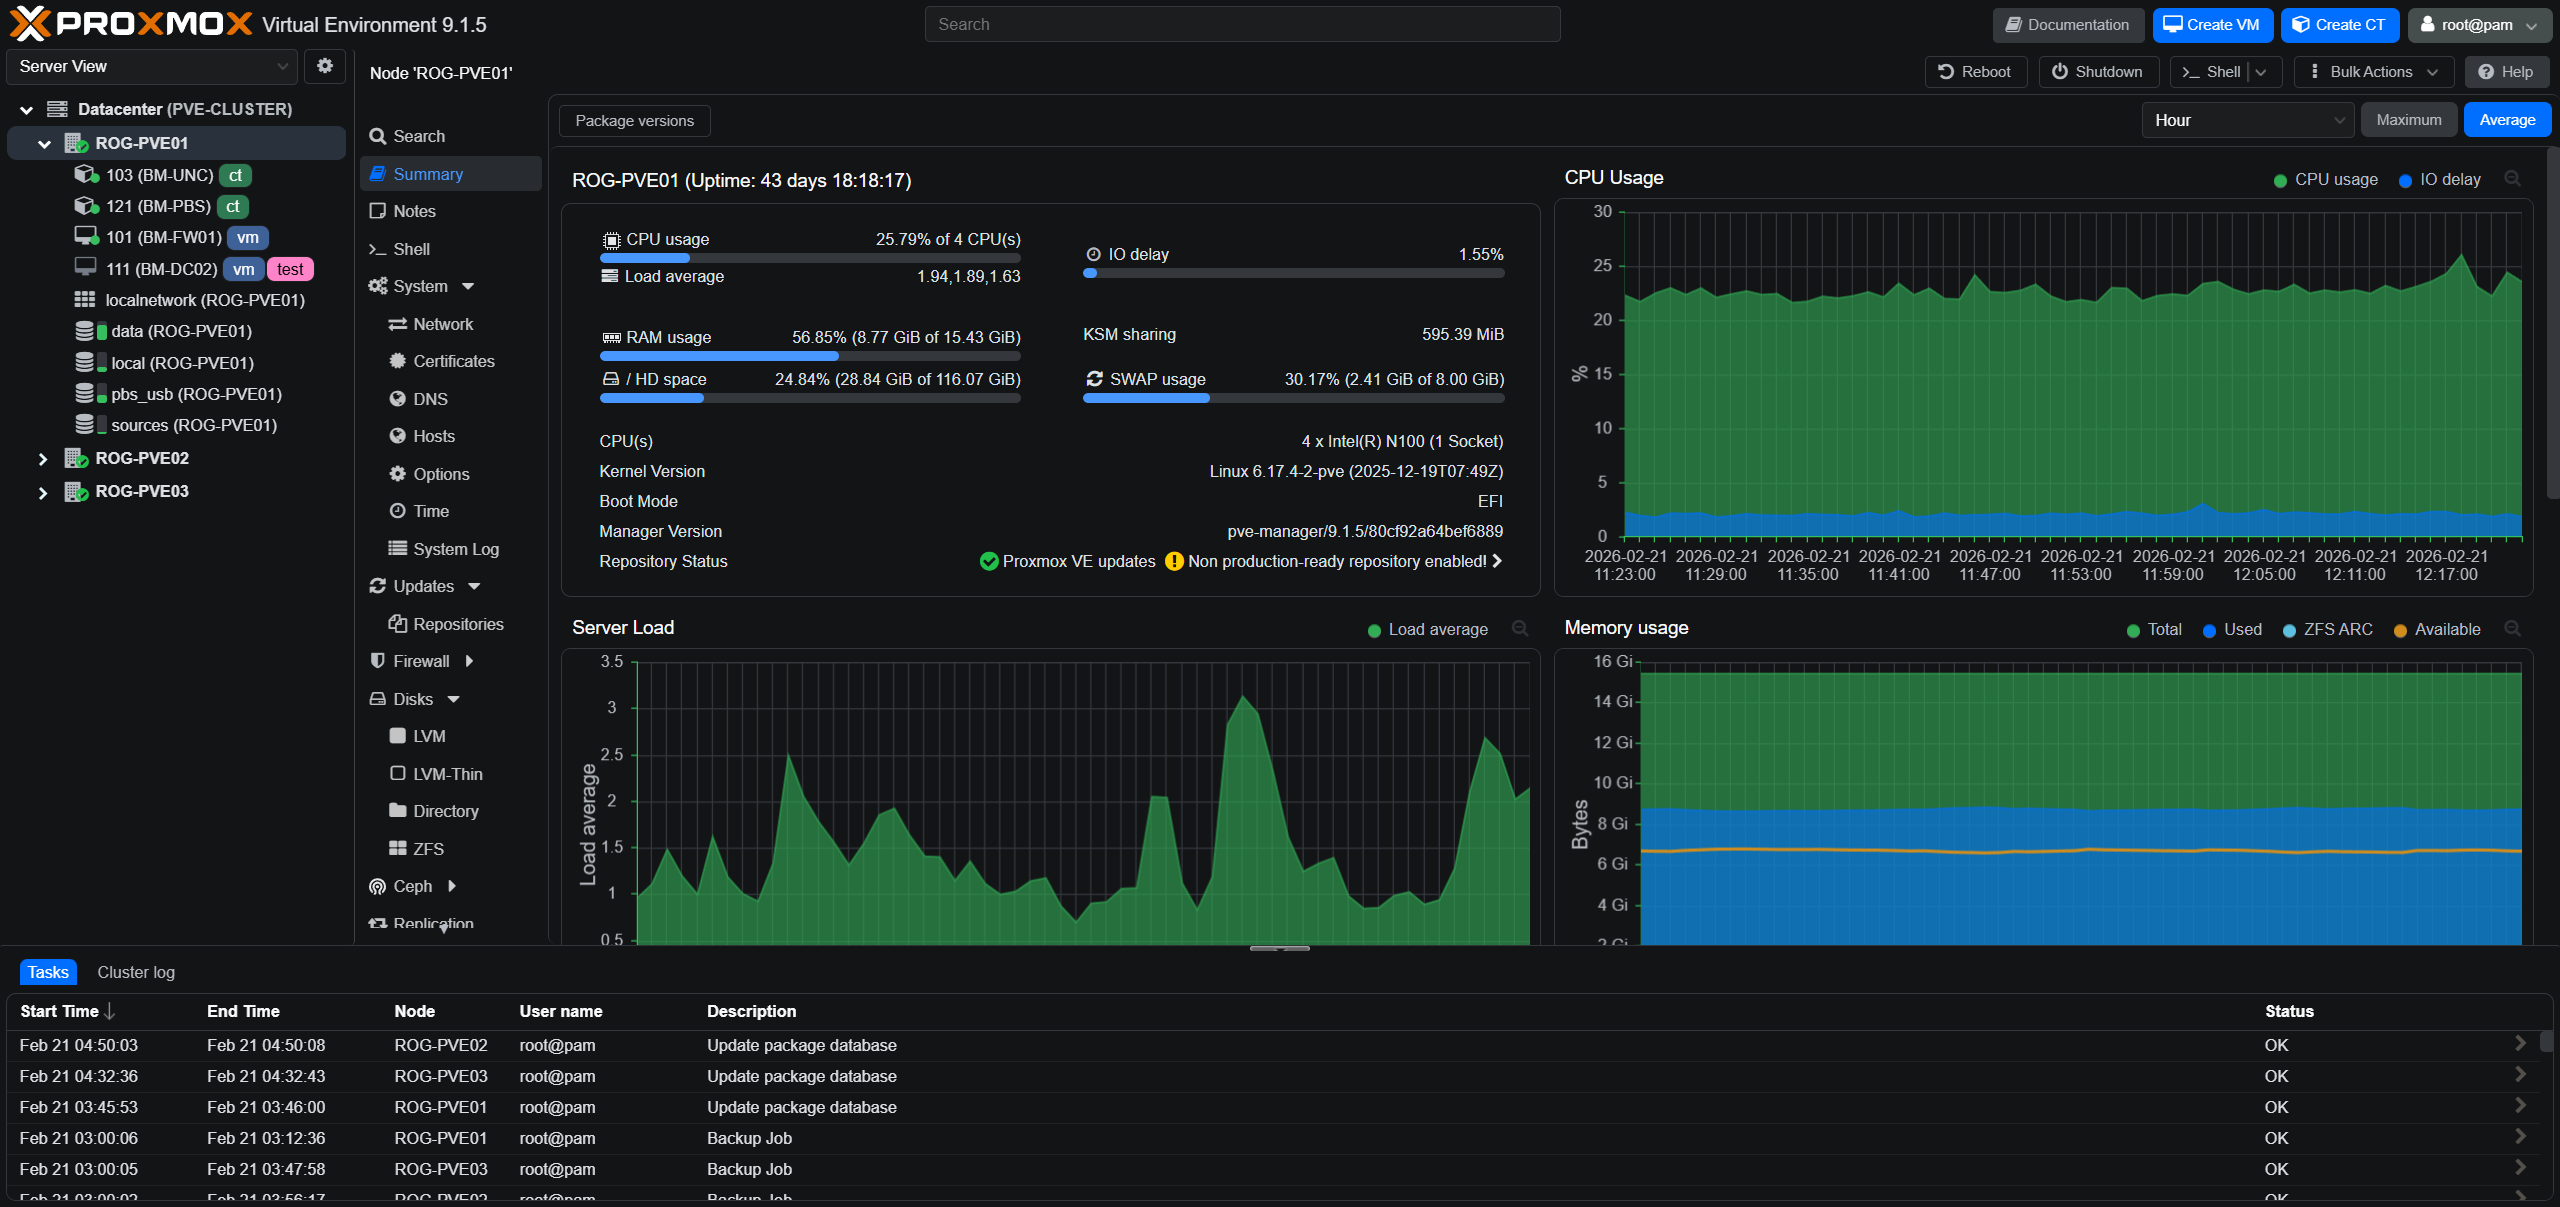Expand the ROG-PVE02 node tree
This screenshot has height=1207, width=2560.
coord(43,459)
